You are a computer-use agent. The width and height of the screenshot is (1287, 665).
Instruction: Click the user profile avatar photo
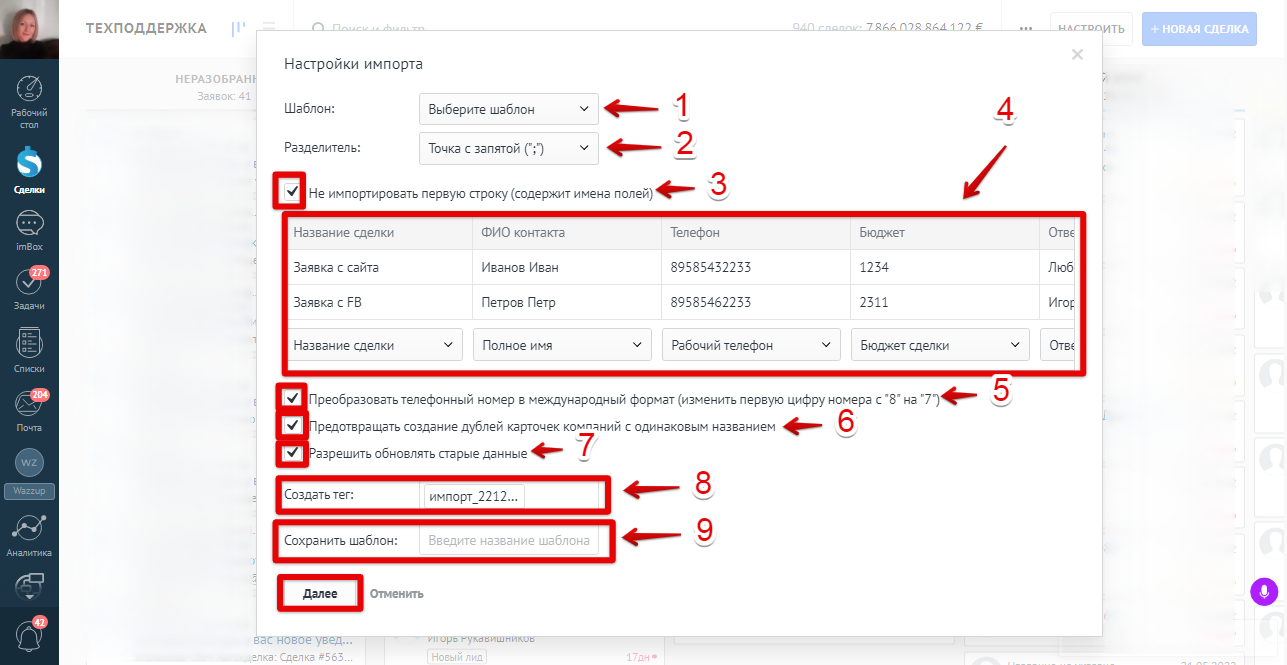coord(29,29)
